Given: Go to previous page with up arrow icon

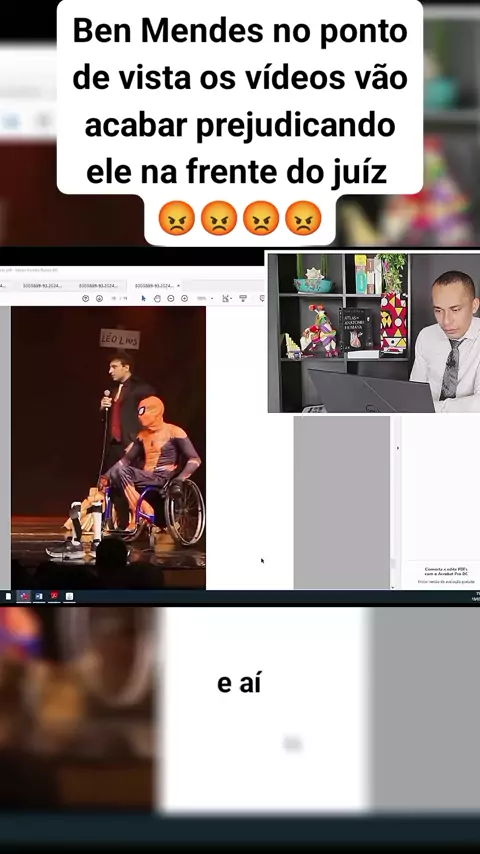Looking at the screenshot, I should coord(86,298).
